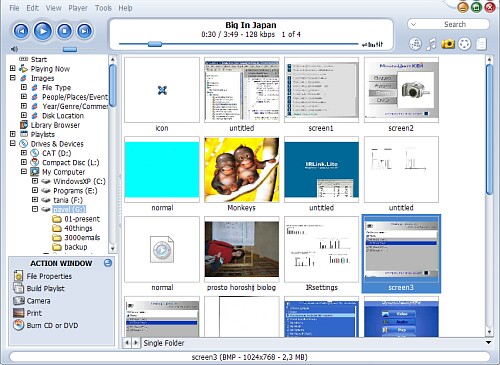Click the track position slider thumb
The image size is (500, 365).
(x=155, y=44)
